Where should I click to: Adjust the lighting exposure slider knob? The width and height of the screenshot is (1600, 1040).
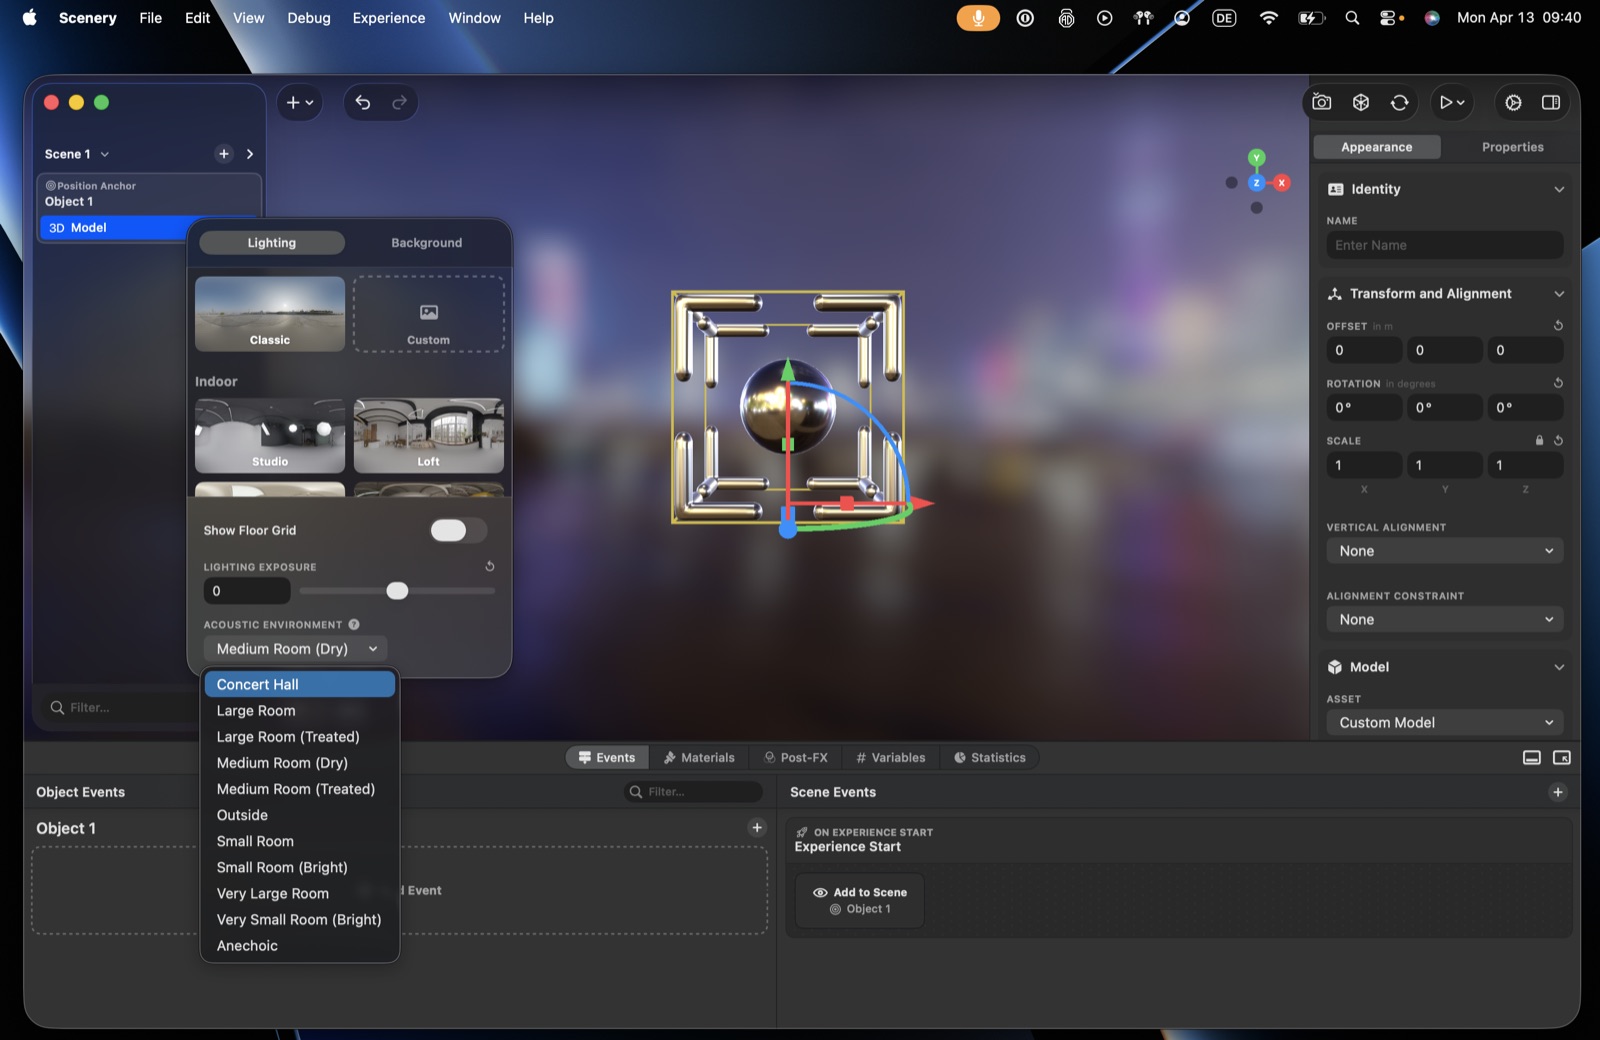click(x=397, y=591)
